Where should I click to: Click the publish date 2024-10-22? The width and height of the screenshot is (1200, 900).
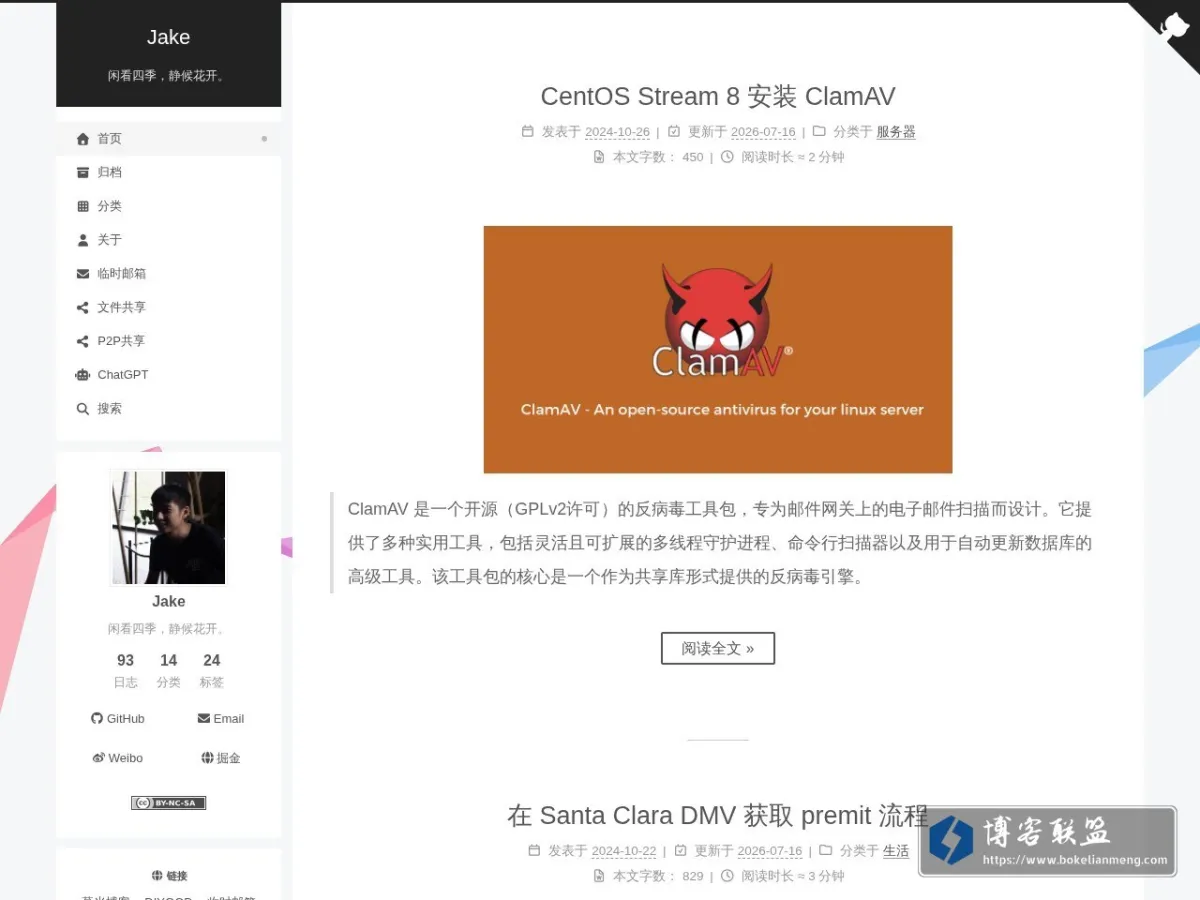624,851
